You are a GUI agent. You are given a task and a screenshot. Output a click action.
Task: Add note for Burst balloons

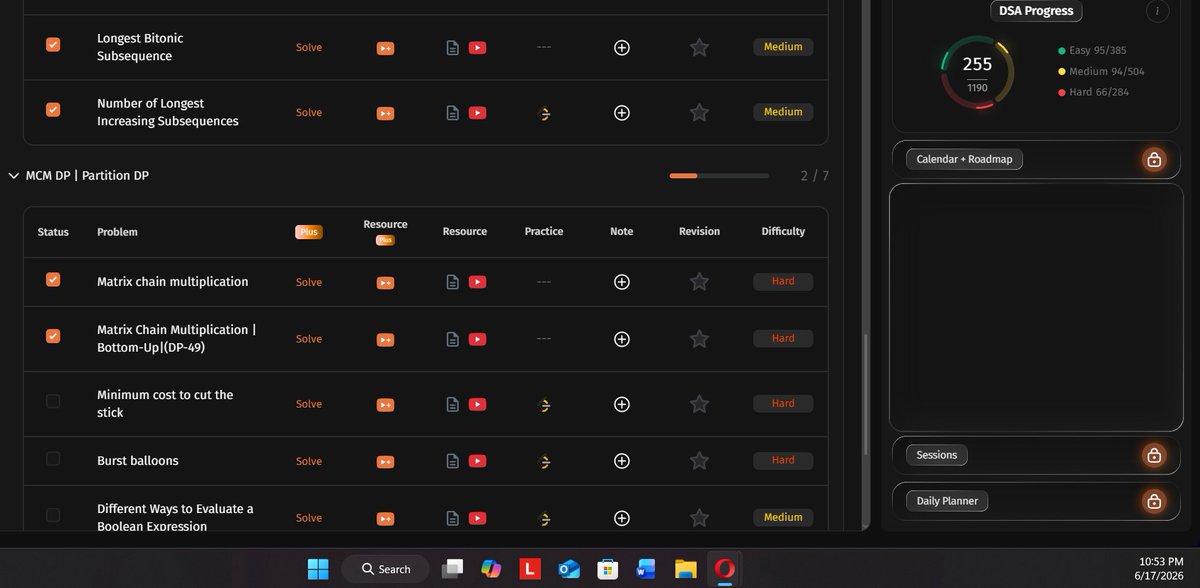coord(622,461)
